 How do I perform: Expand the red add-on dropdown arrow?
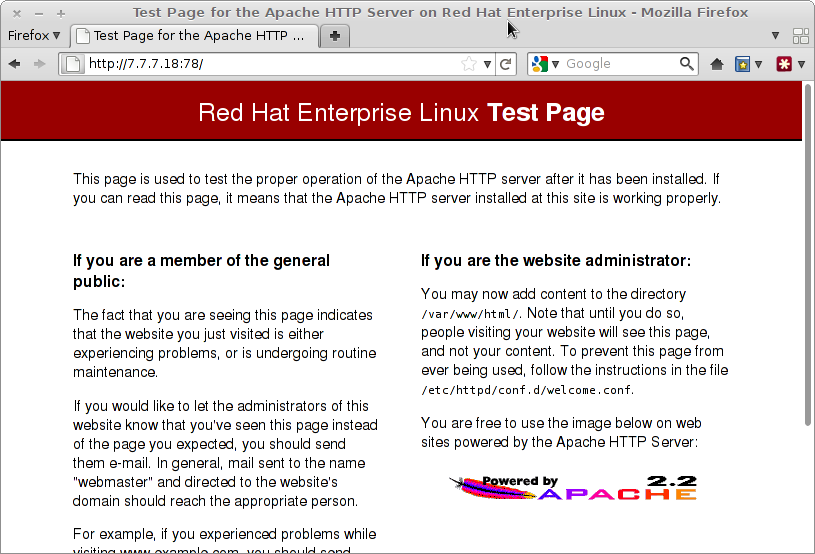click(x=801, y=64)
